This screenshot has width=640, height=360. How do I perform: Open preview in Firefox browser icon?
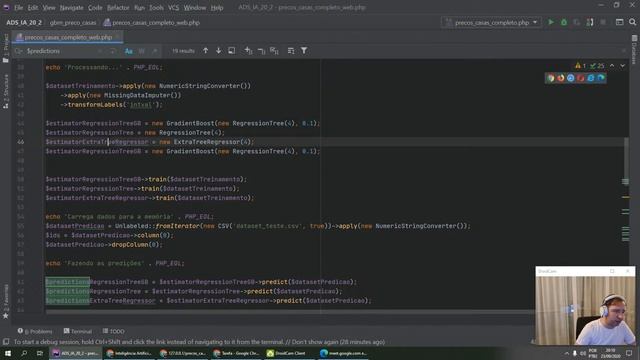(x=561, y=78)
